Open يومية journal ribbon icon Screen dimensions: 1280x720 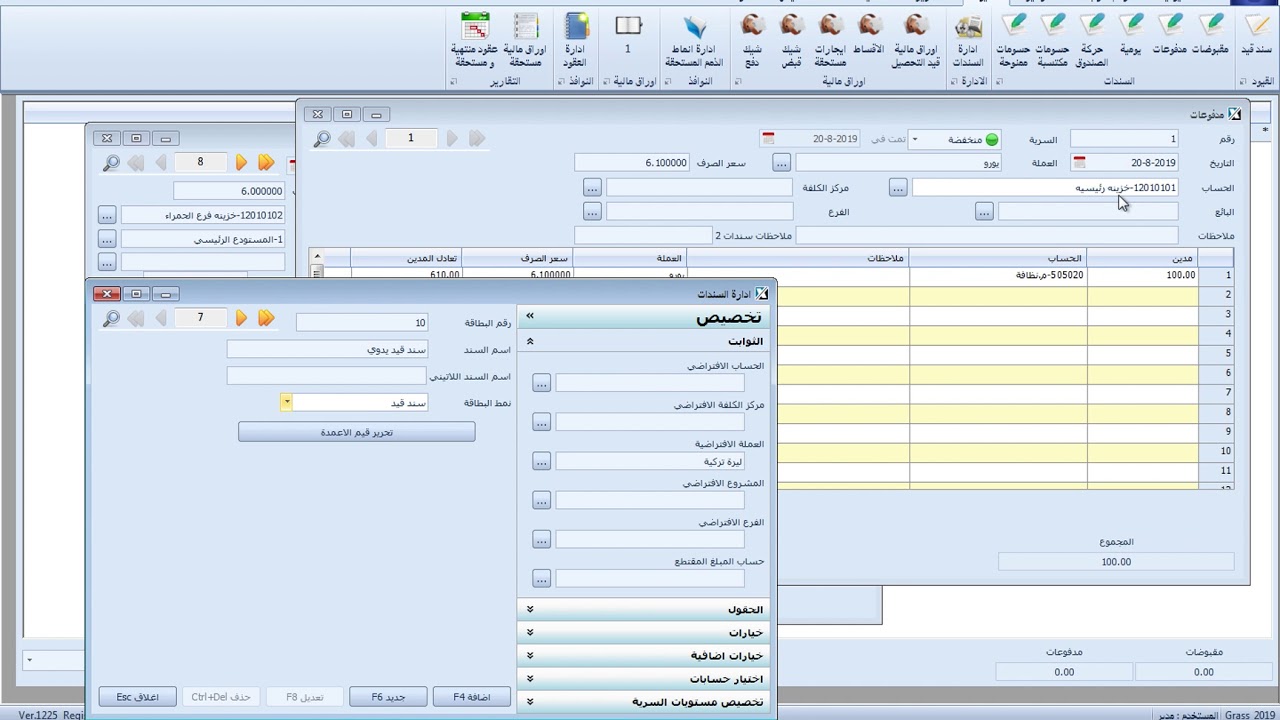coord(1131,36)
